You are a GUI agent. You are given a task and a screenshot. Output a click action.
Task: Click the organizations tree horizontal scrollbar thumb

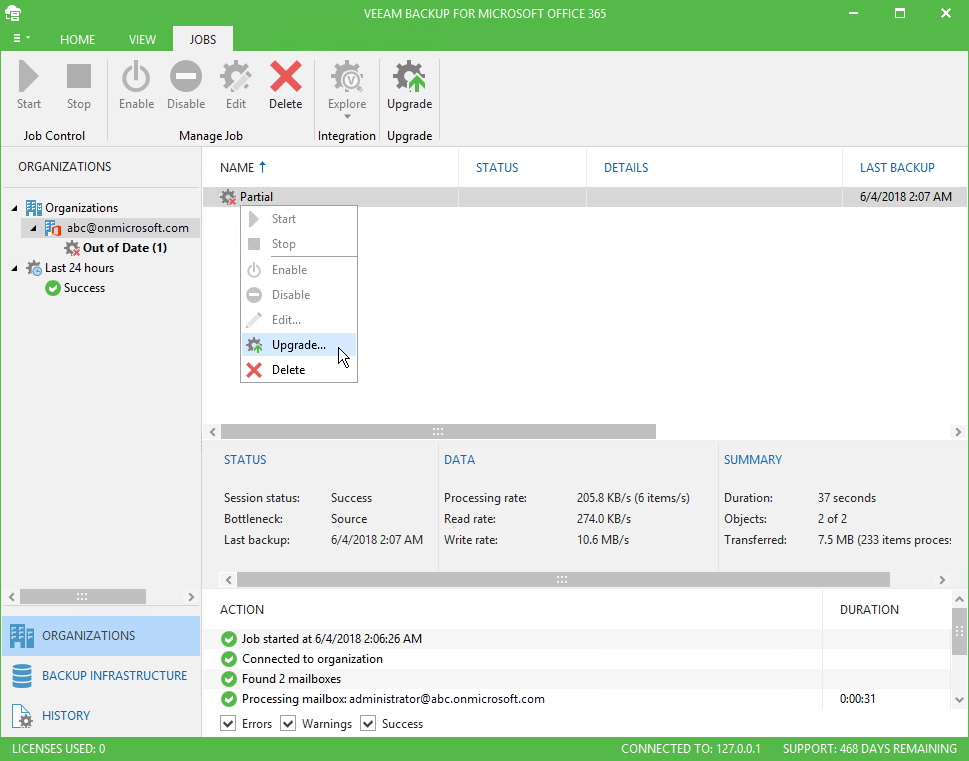click(83, 597)
